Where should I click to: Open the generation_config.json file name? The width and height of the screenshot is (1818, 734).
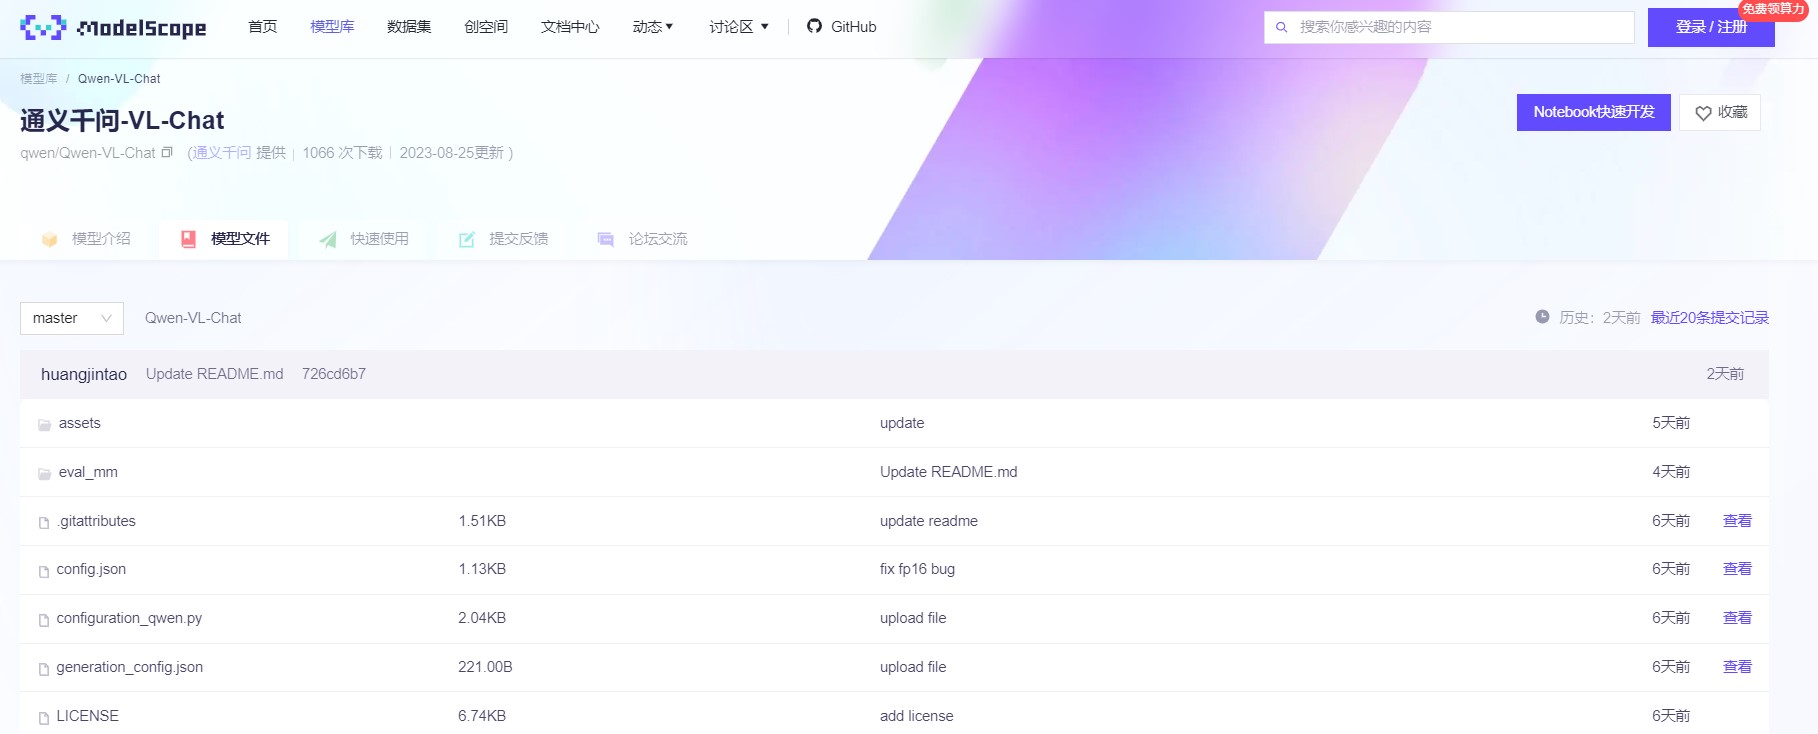[130, 667]
